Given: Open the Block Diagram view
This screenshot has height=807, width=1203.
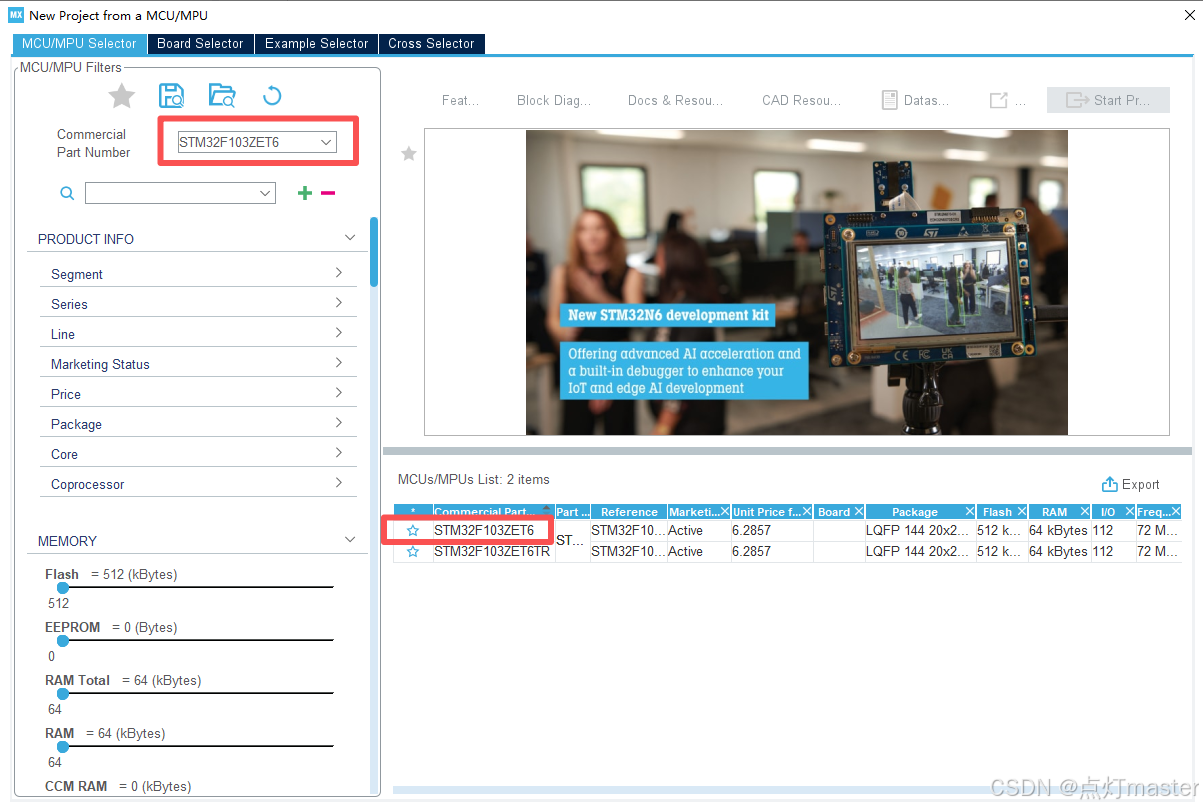Looking at the screenshot, I should pyautogui.click(x=553, y=100).
